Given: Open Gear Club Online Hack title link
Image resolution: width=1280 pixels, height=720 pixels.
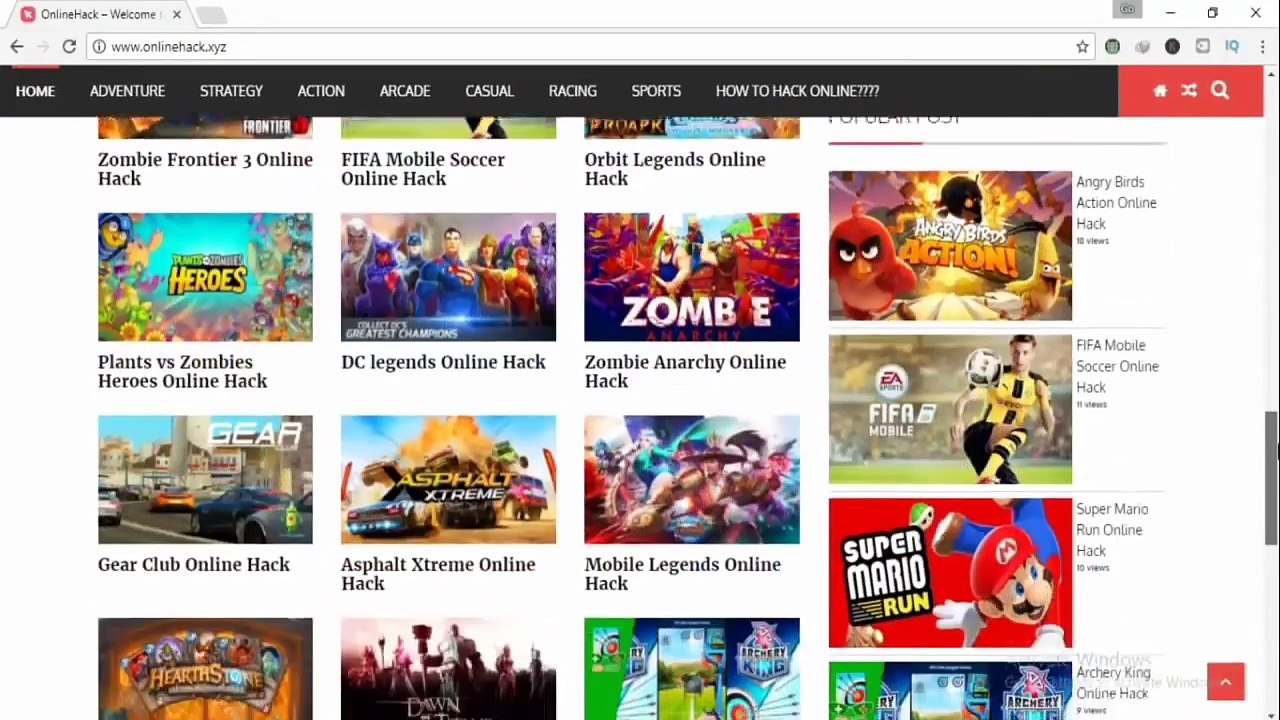Looking at the screenshot, I should (x=194, y=565).
